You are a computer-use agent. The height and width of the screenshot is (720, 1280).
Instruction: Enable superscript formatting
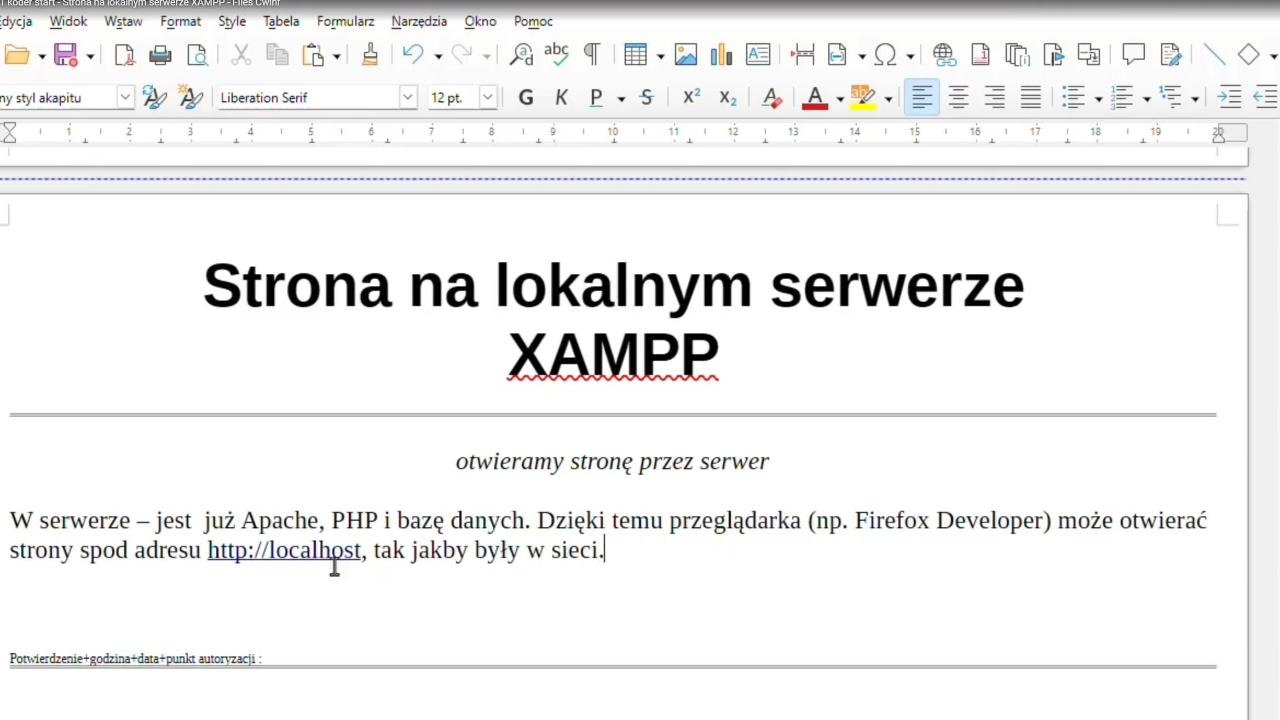tap(691, 97)
